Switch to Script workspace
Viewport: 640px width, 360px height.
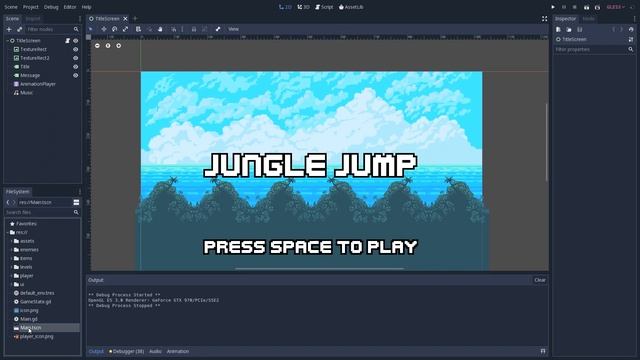coord(324,7)
